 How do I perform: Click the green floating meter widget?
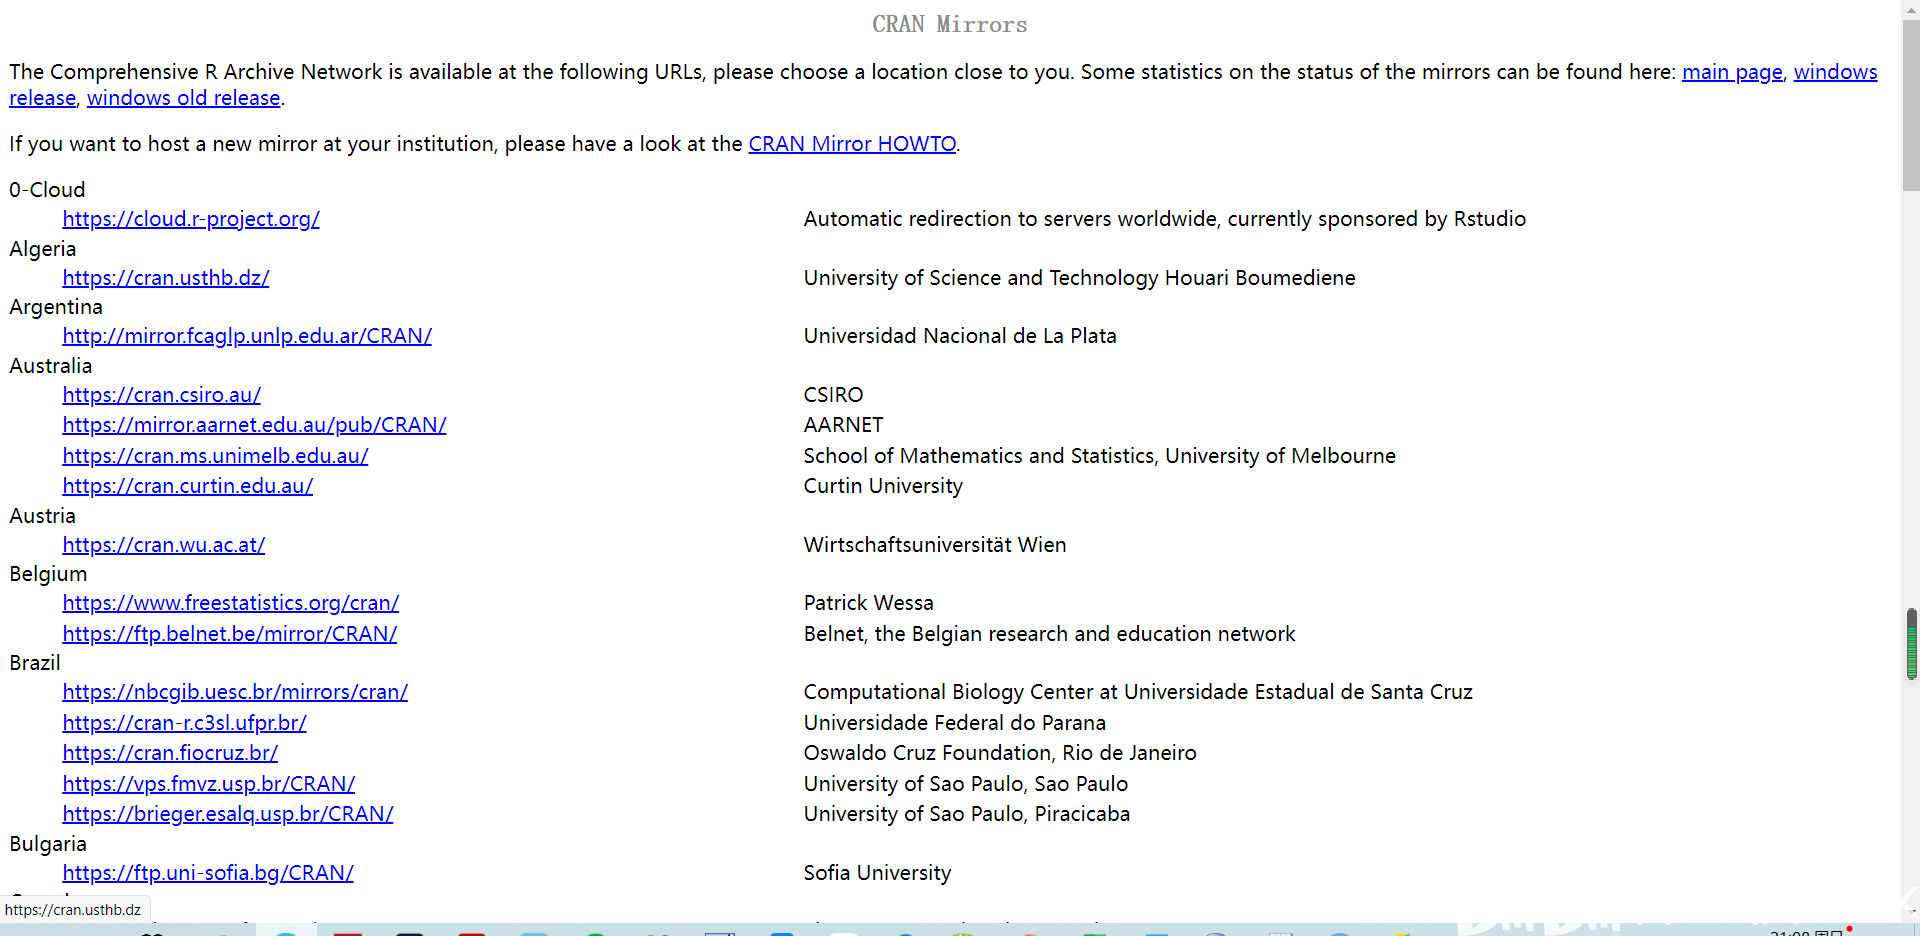[1911, 644]
